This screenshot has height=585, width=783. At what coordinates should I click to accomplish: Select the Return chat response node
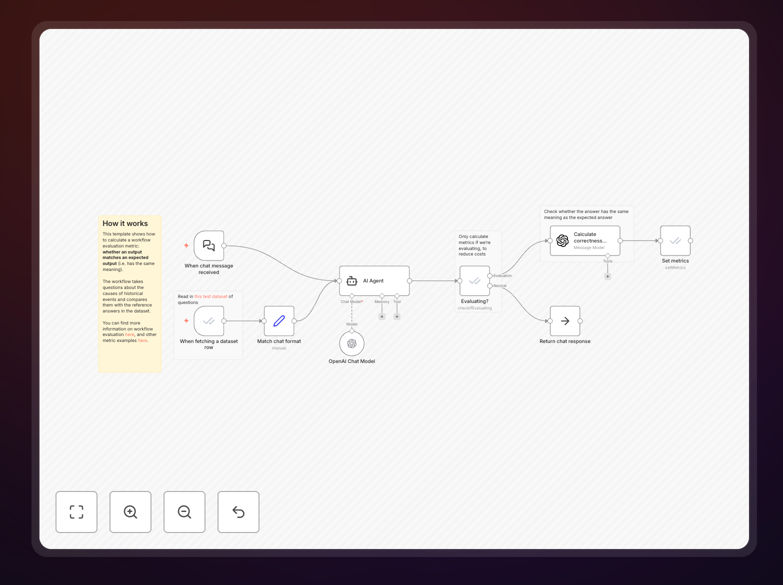click(x=565, y=321)
